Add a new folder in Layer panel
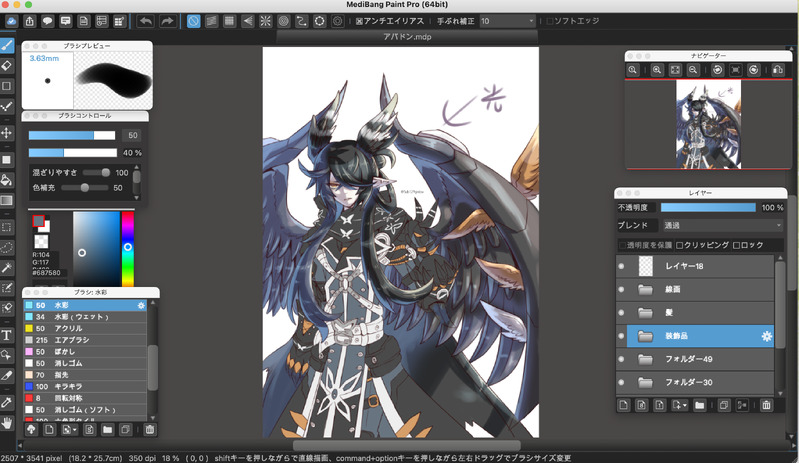This screenshot has width=799, height=463. 699,405
